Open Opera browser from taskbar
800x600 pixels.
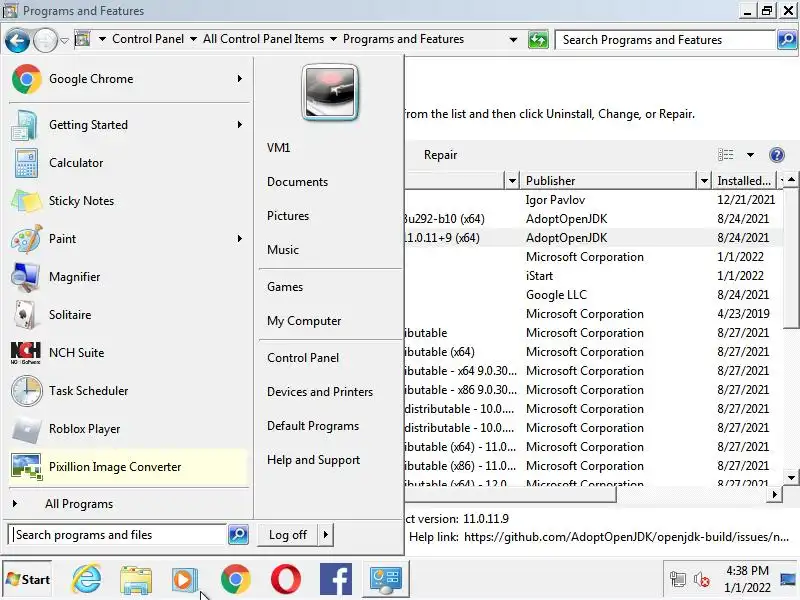coord(286,579)
